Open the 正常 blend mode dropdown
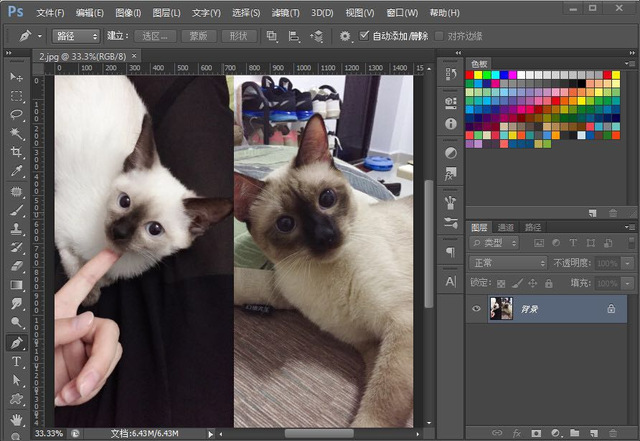The image size is (640, 441). (x=507, y=263)
